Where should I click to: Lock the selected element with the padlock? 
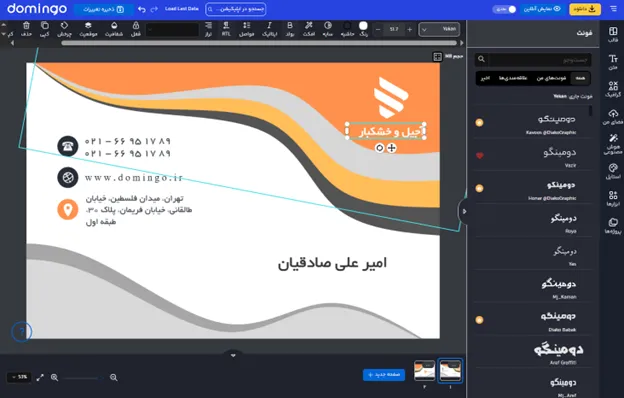(x=136, y=29)
